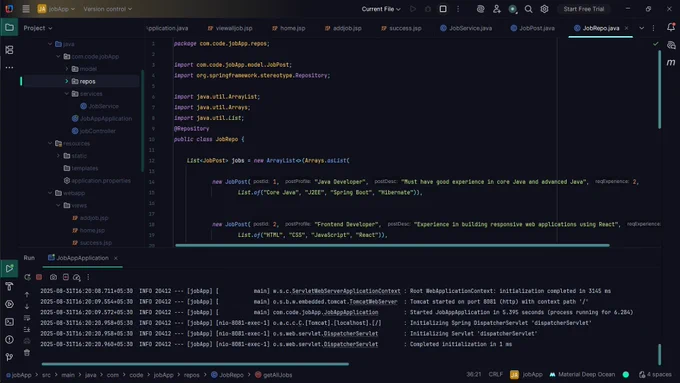Open the Problems tool window
The image size is (680, 383).
tap(9, 340)
